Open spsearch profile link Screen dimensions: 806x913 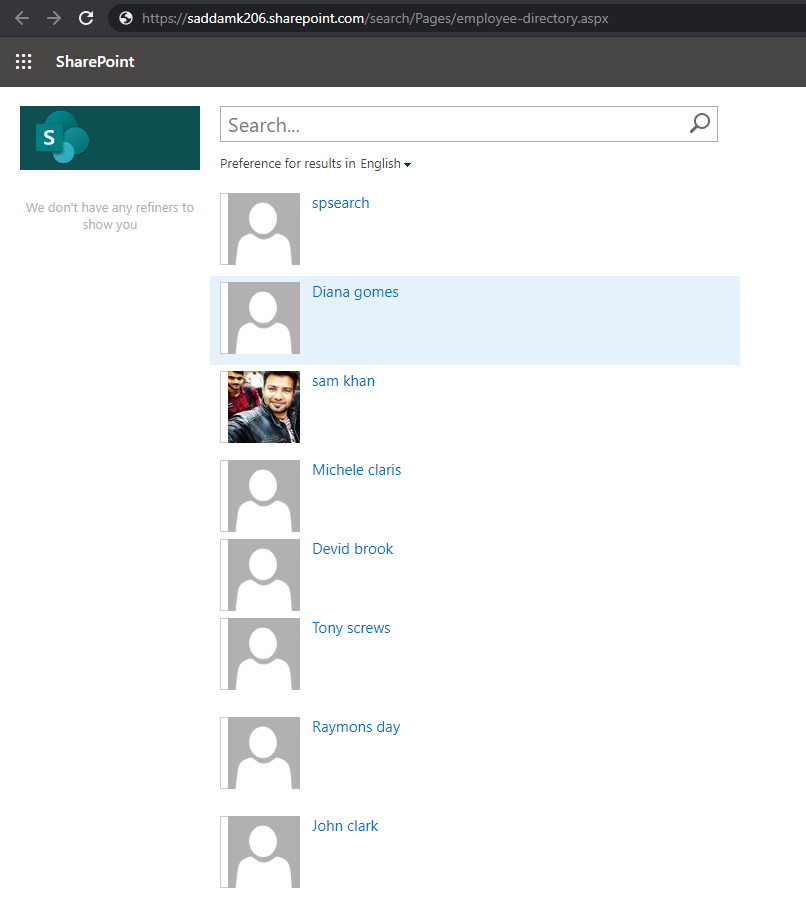tap(341, 203)
